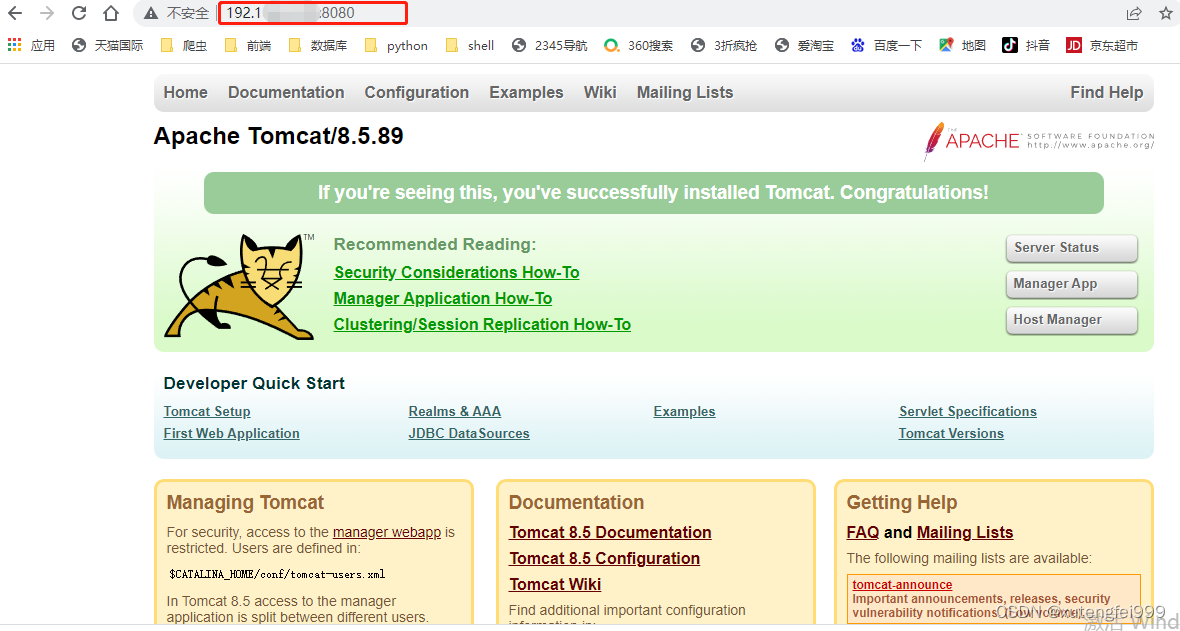
Task: Open 3折疯抢 bookmark
Action: coord(724,45)
